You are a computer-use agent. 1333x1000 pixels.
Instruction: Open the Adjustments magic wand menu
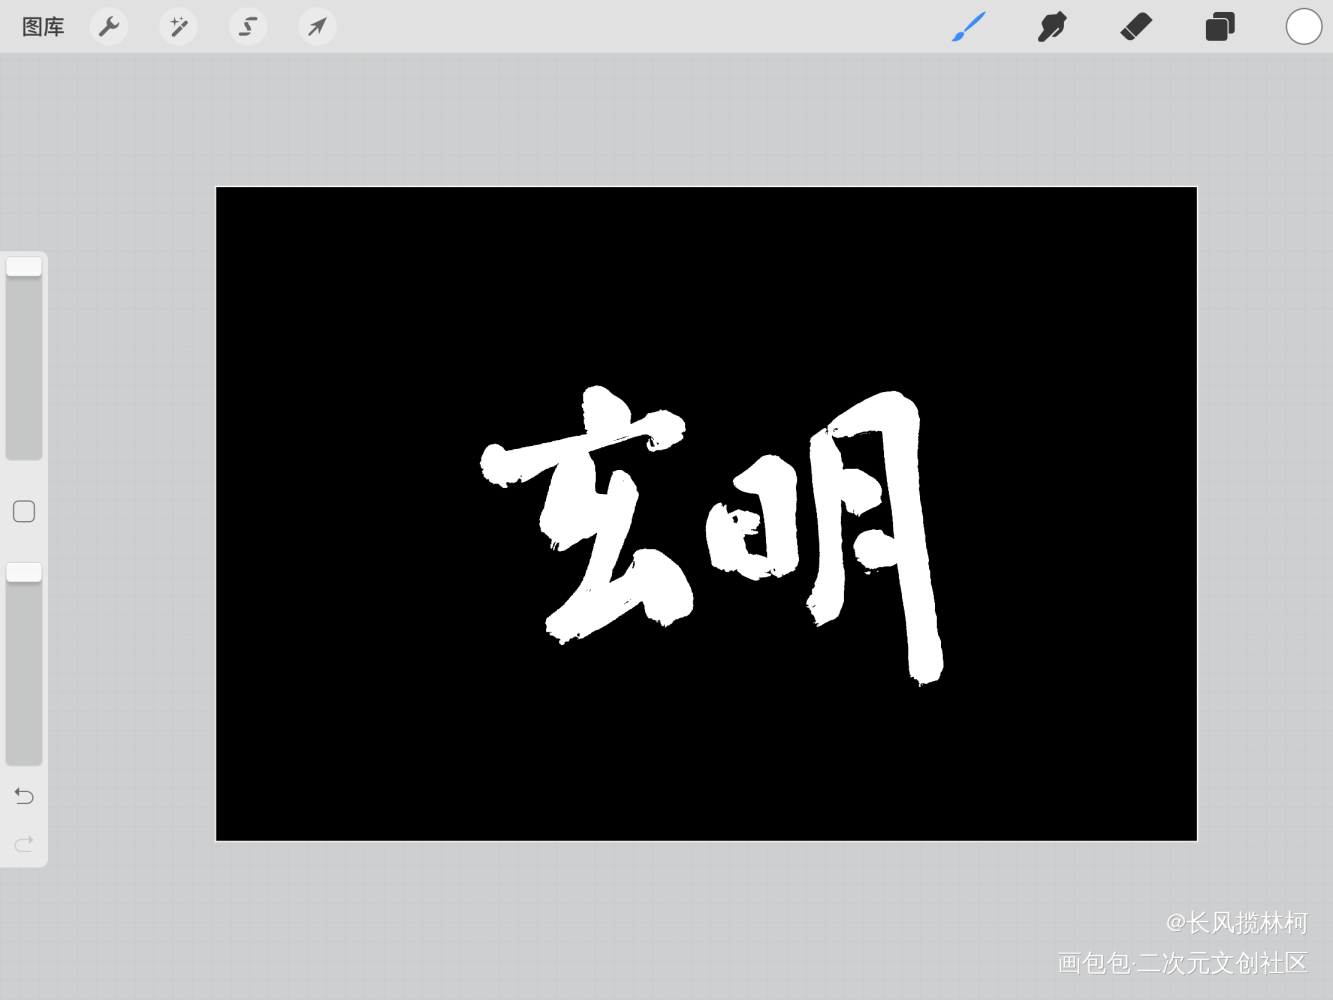coord(179,27)
